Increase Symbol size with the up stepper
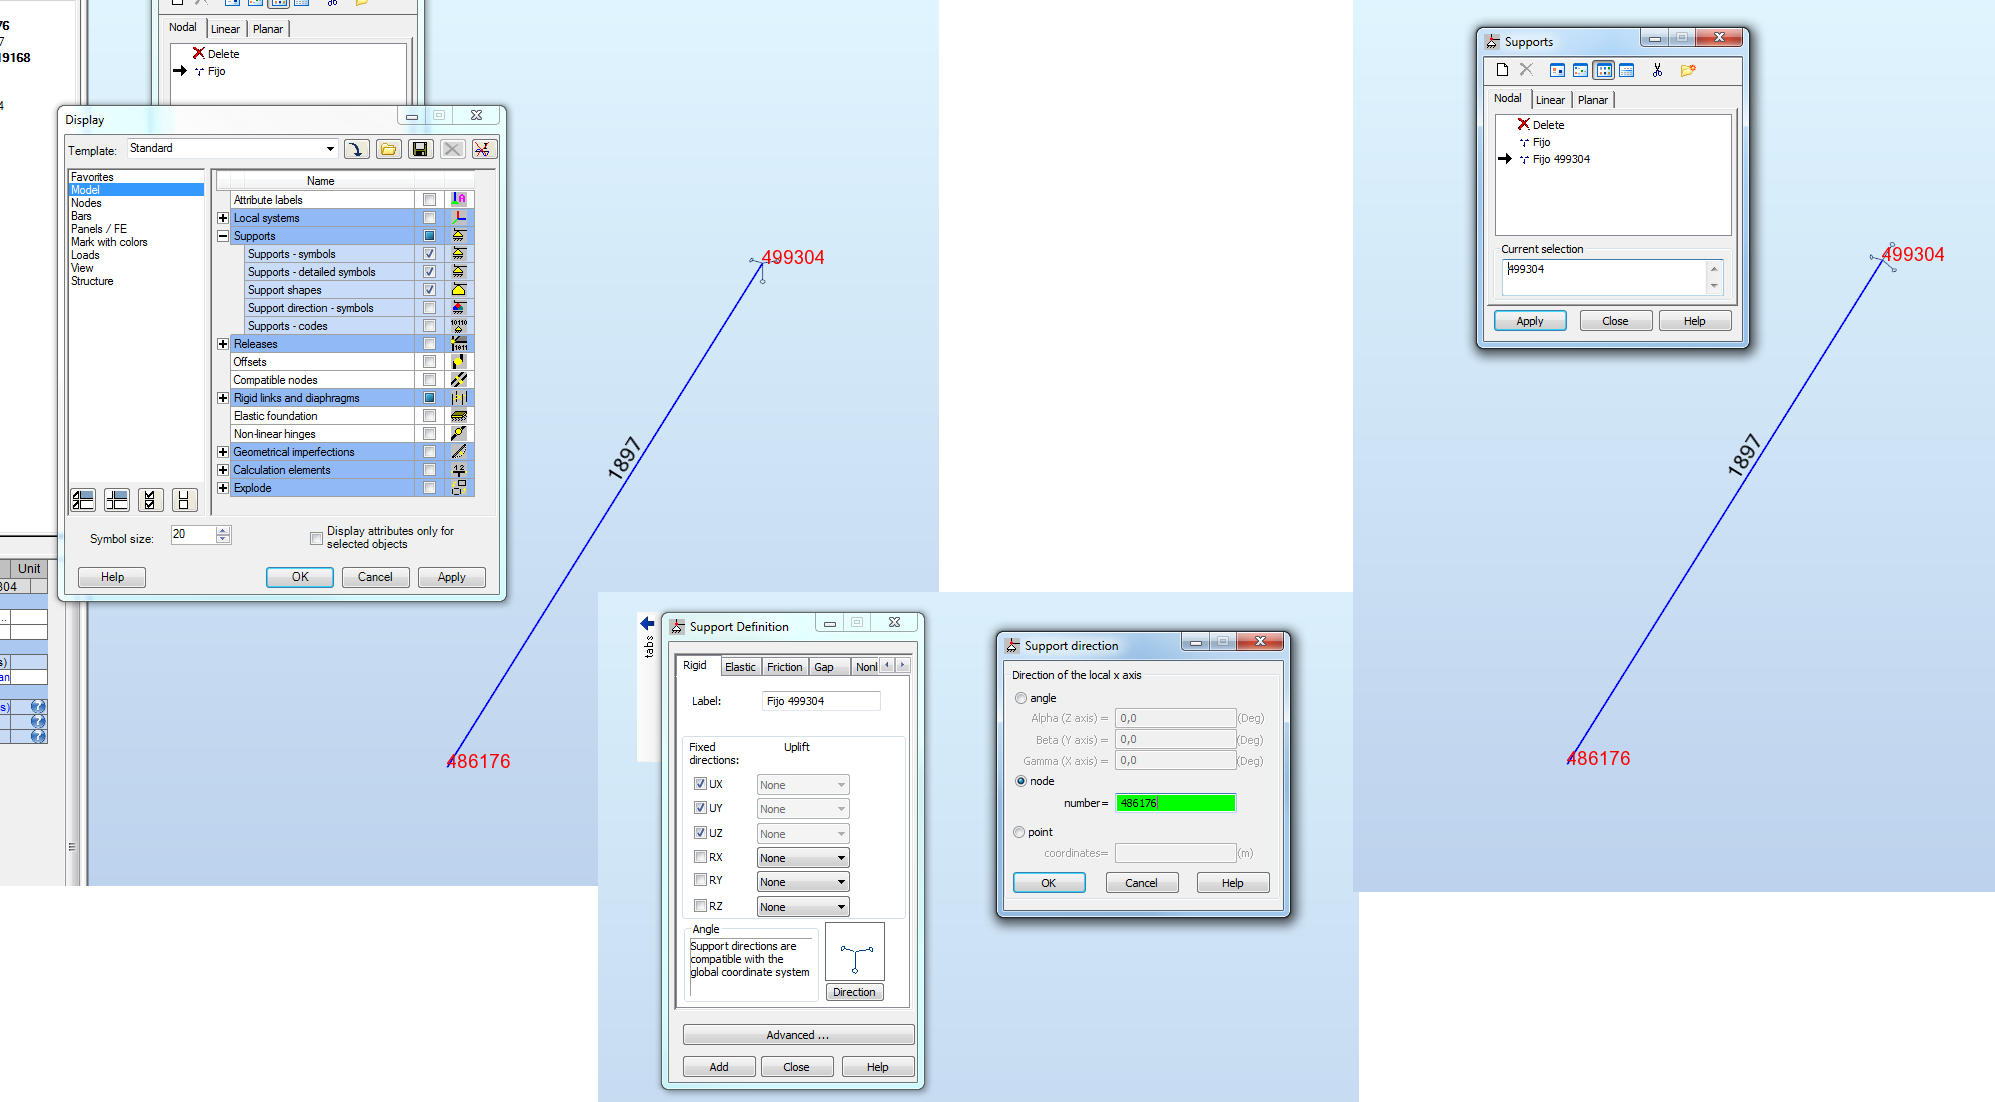Image resolution: width=1995 pixels, height=1102 pixels. point(223,530)
